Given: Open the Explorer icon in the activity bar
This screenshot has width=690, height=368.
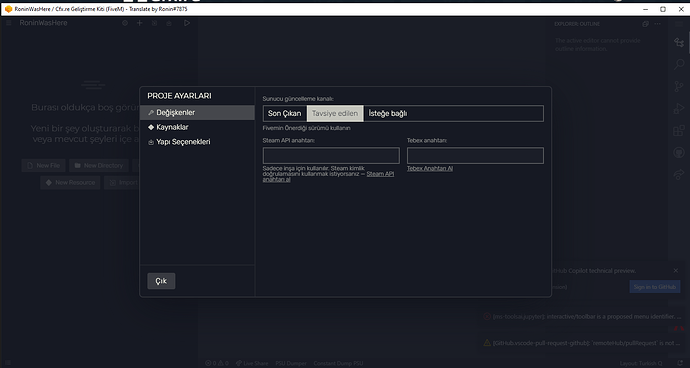Looking at the screenshot, I should [x=679, y=42].
